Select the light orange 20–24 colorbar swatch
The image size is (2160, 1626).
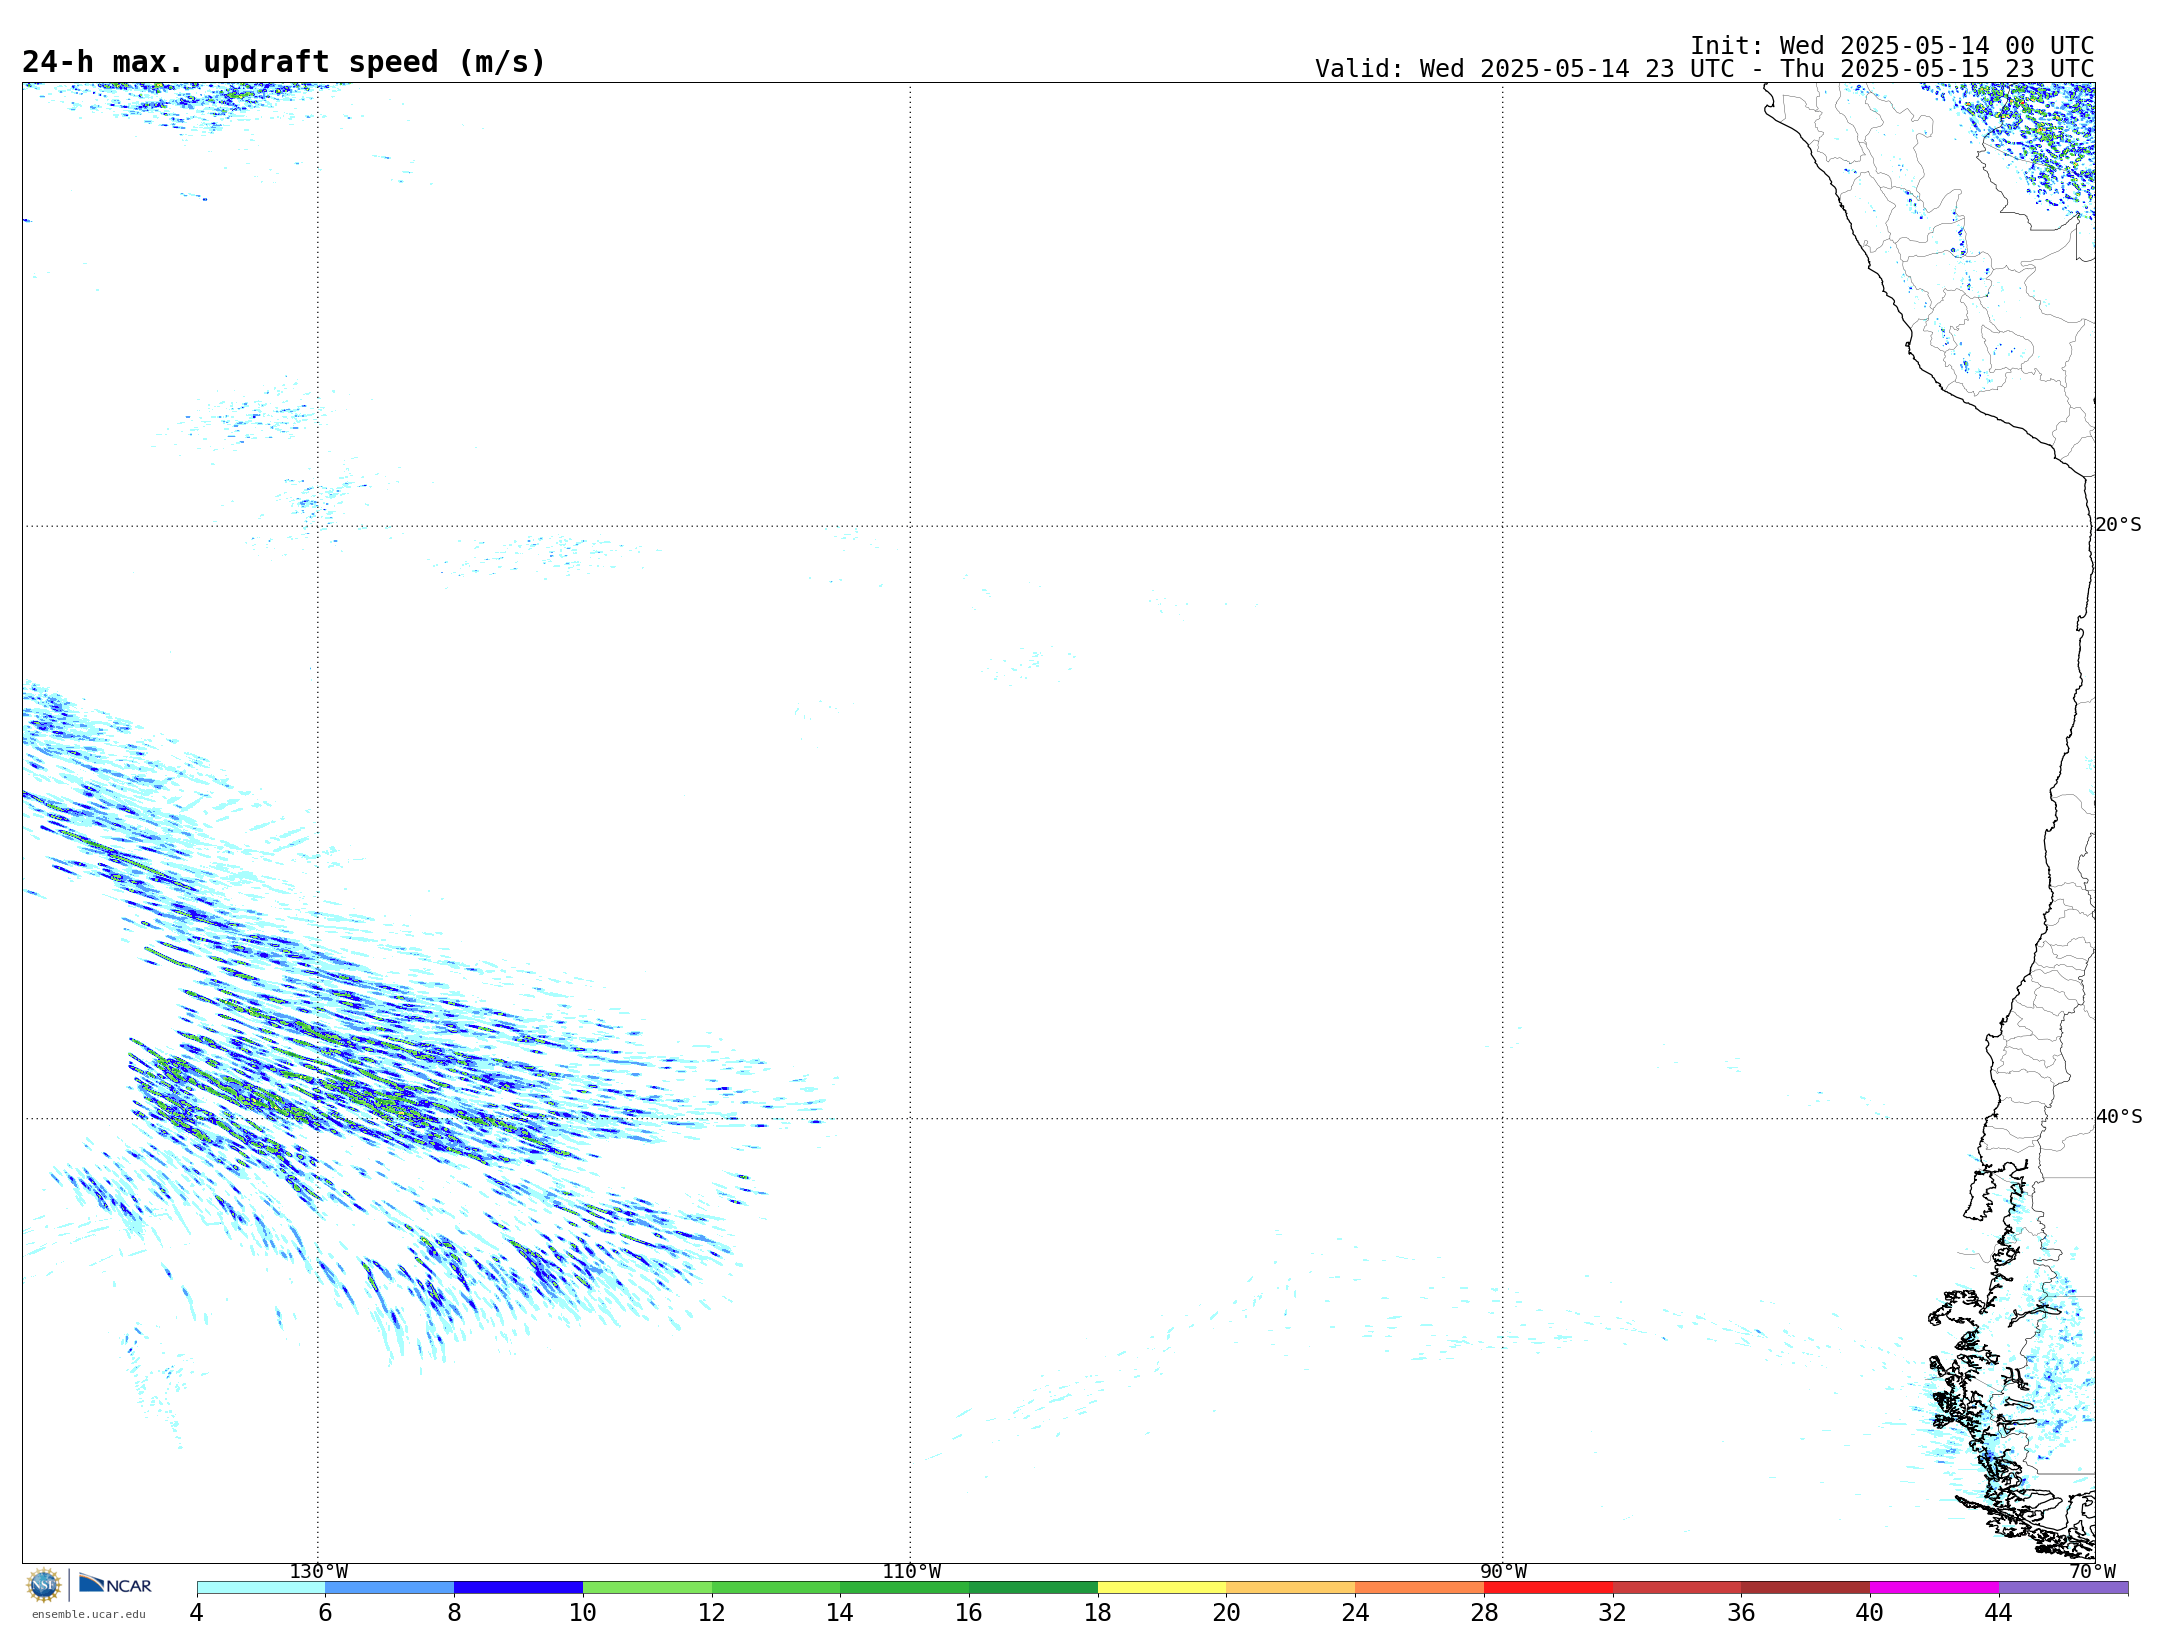(x=1291, y=1587)
